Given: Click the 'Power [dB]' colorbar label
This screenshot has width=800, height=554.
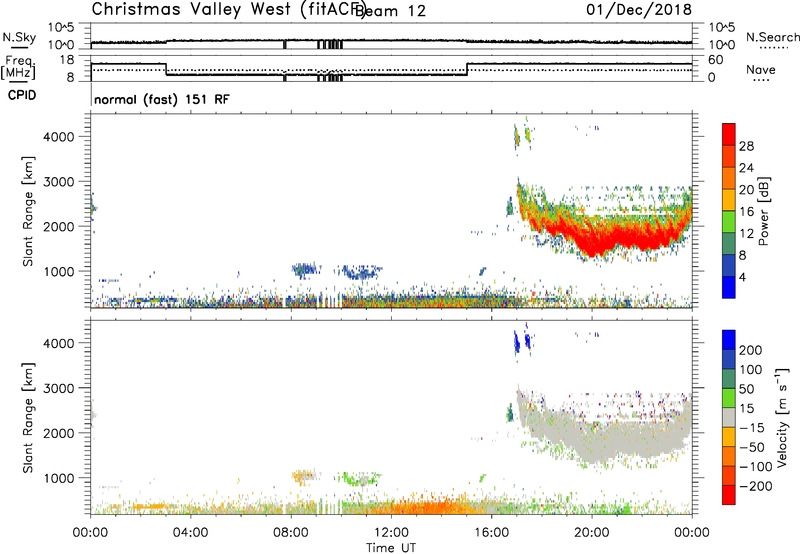Looking at the screenshot, I should coord(764,211).
